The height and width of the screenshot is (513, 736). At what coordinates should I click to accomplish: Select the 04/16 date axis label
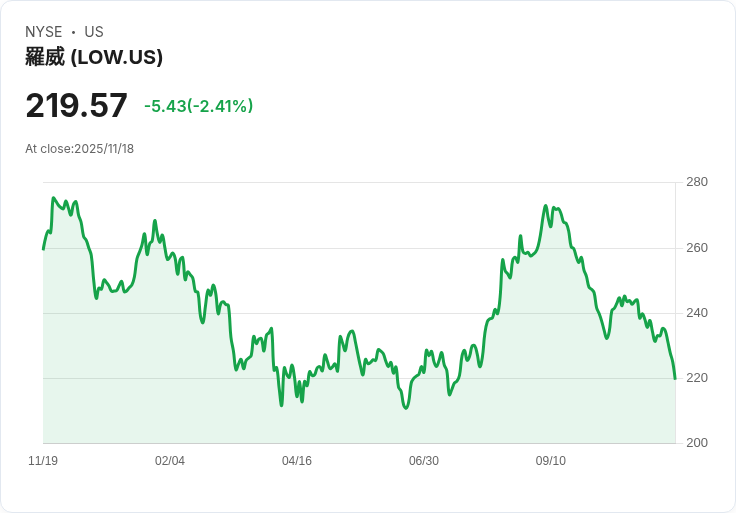click(x=297, y=461)
